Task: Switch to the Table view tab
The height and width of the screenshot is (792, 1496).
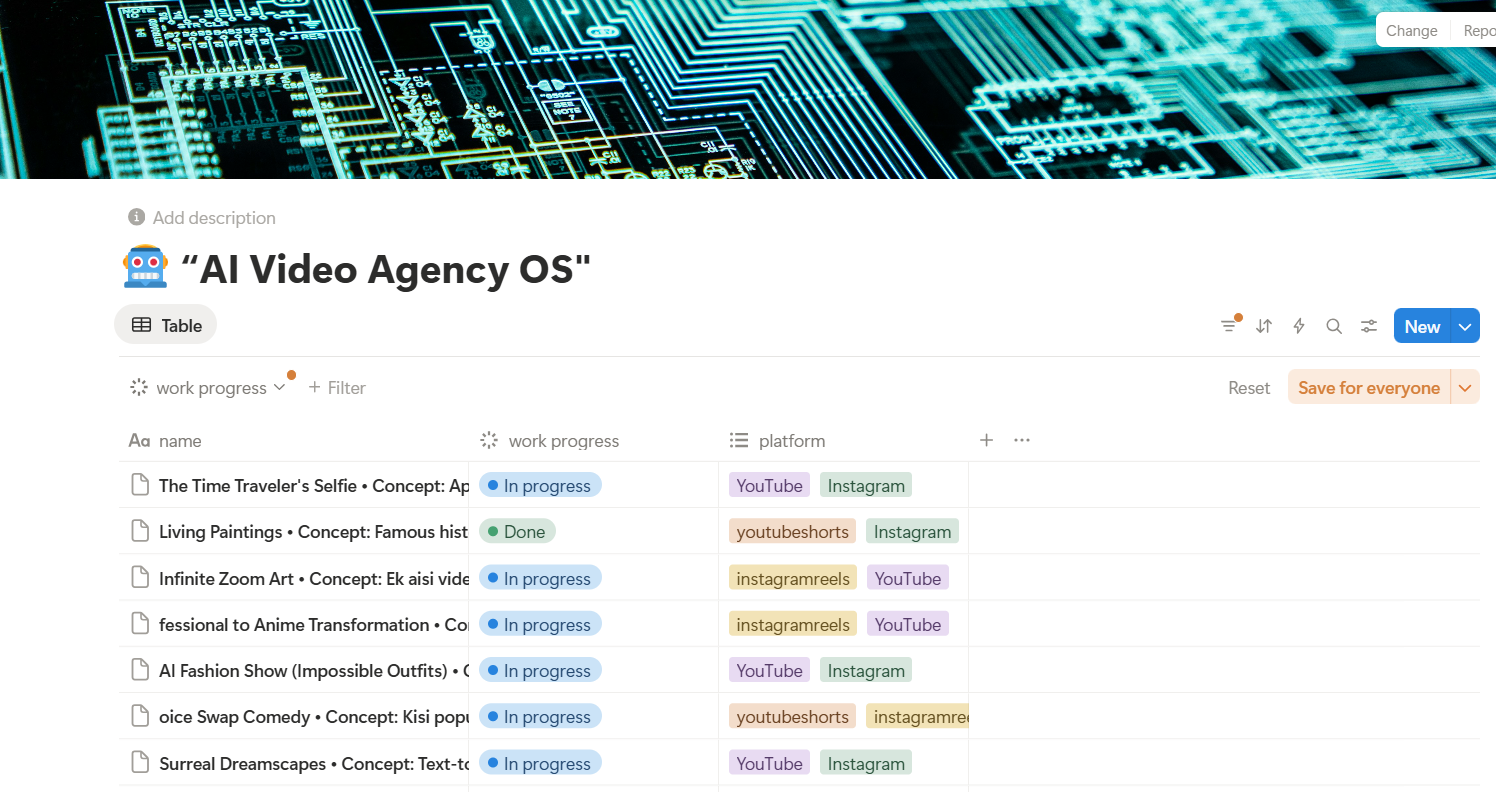Action: (165, 324)
